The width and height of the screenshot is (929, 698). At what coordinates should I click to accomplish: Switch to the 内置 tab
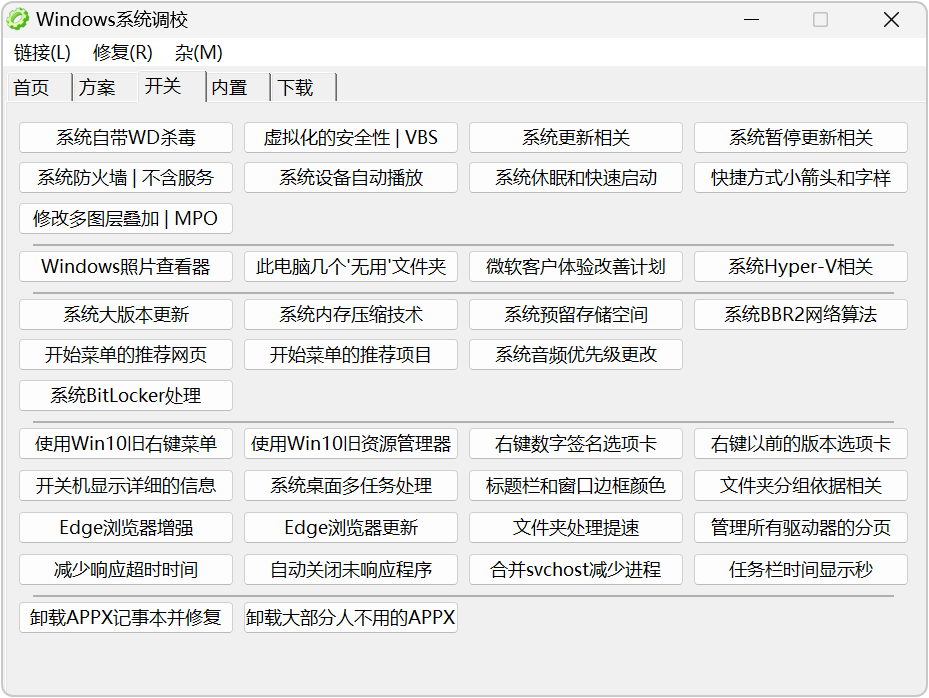point(238,88)
